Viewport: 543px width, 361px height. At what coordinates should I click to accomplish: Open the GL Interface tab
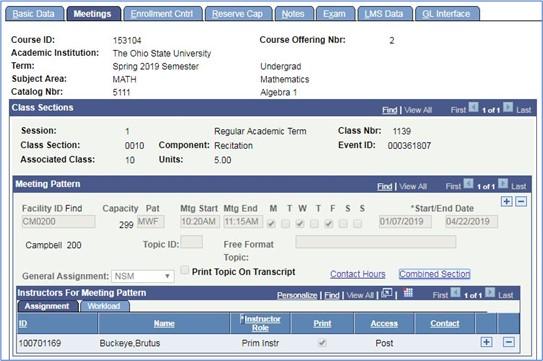click(x=447, y=14)
